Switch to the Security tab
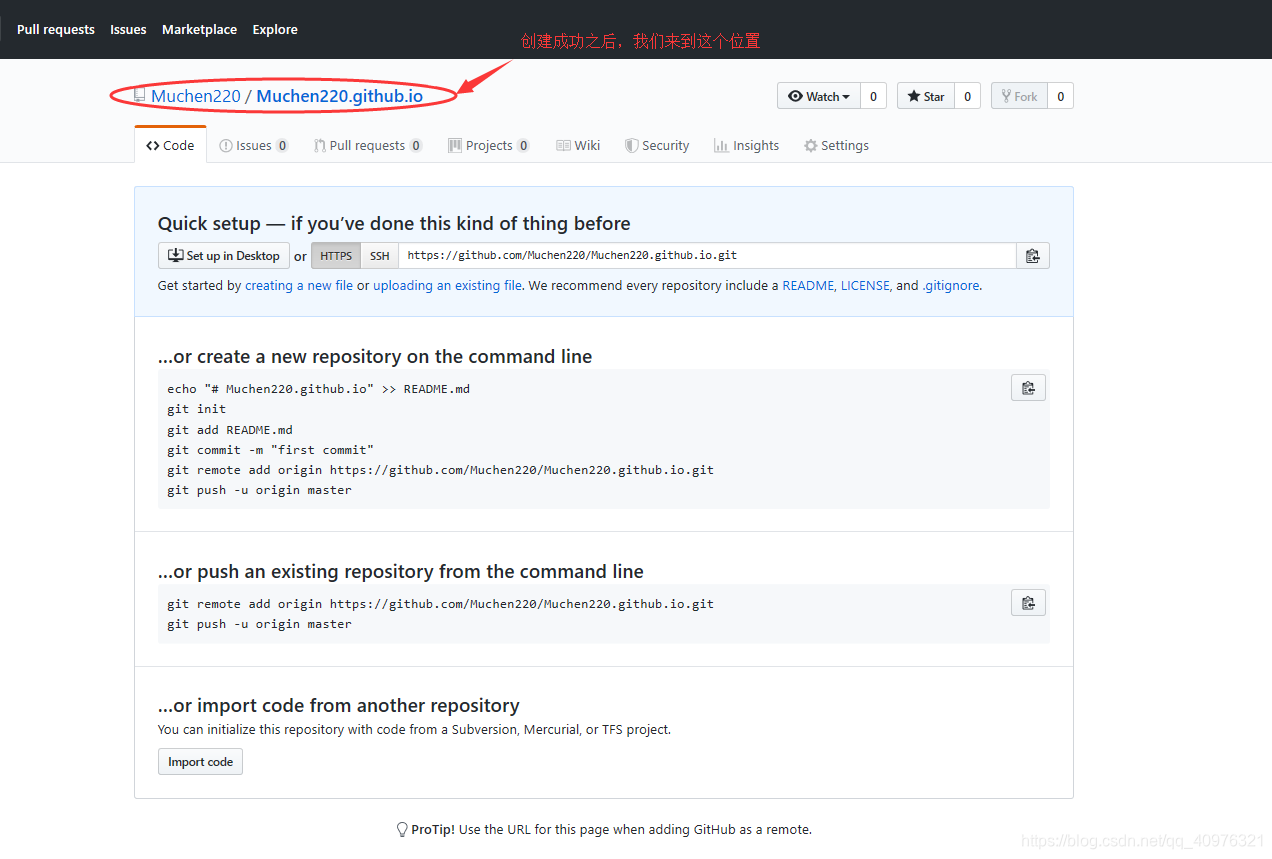The image size is (1272, 859). [x=657, y=145]
